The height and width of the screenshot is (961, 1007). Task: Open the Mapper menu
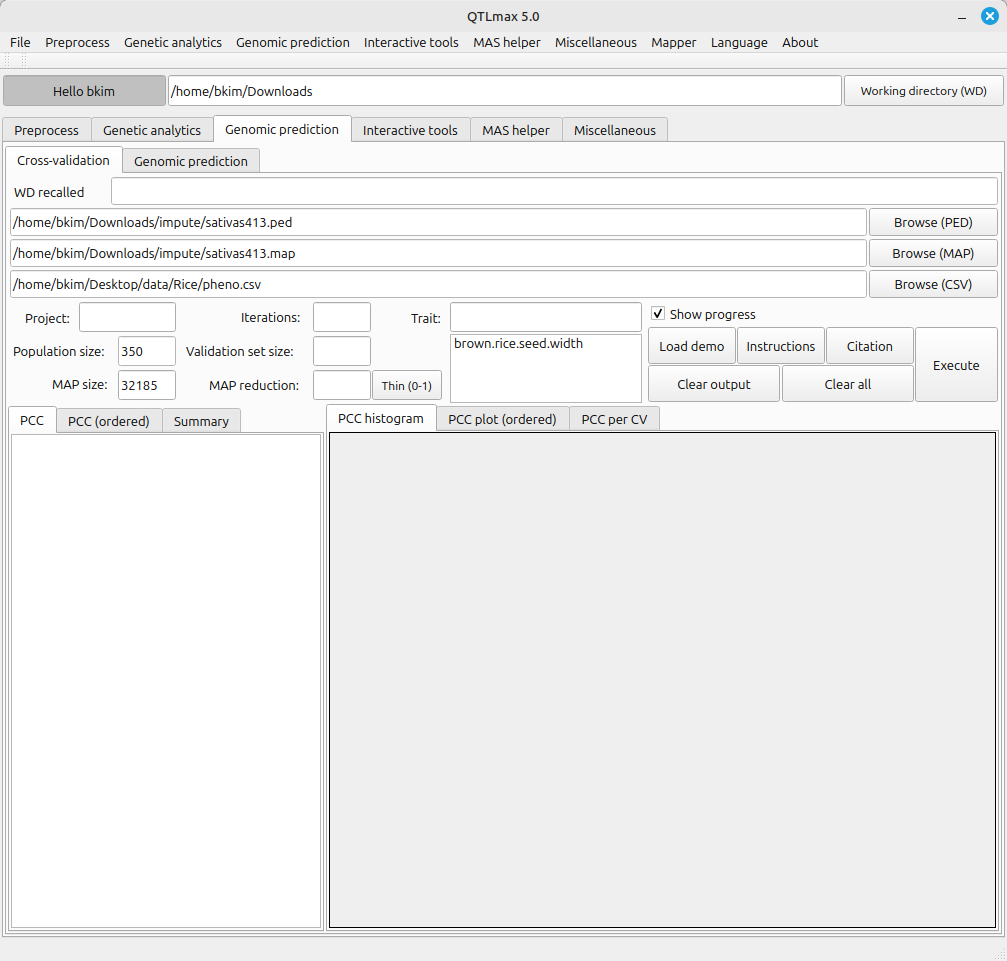point(673,42)
